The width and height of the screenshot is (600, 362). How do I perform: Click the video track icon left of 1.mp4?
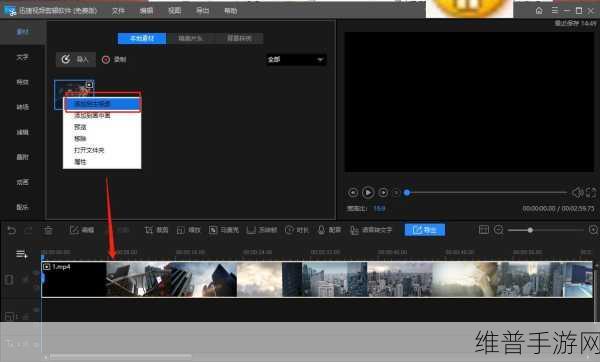click(9, 280)
